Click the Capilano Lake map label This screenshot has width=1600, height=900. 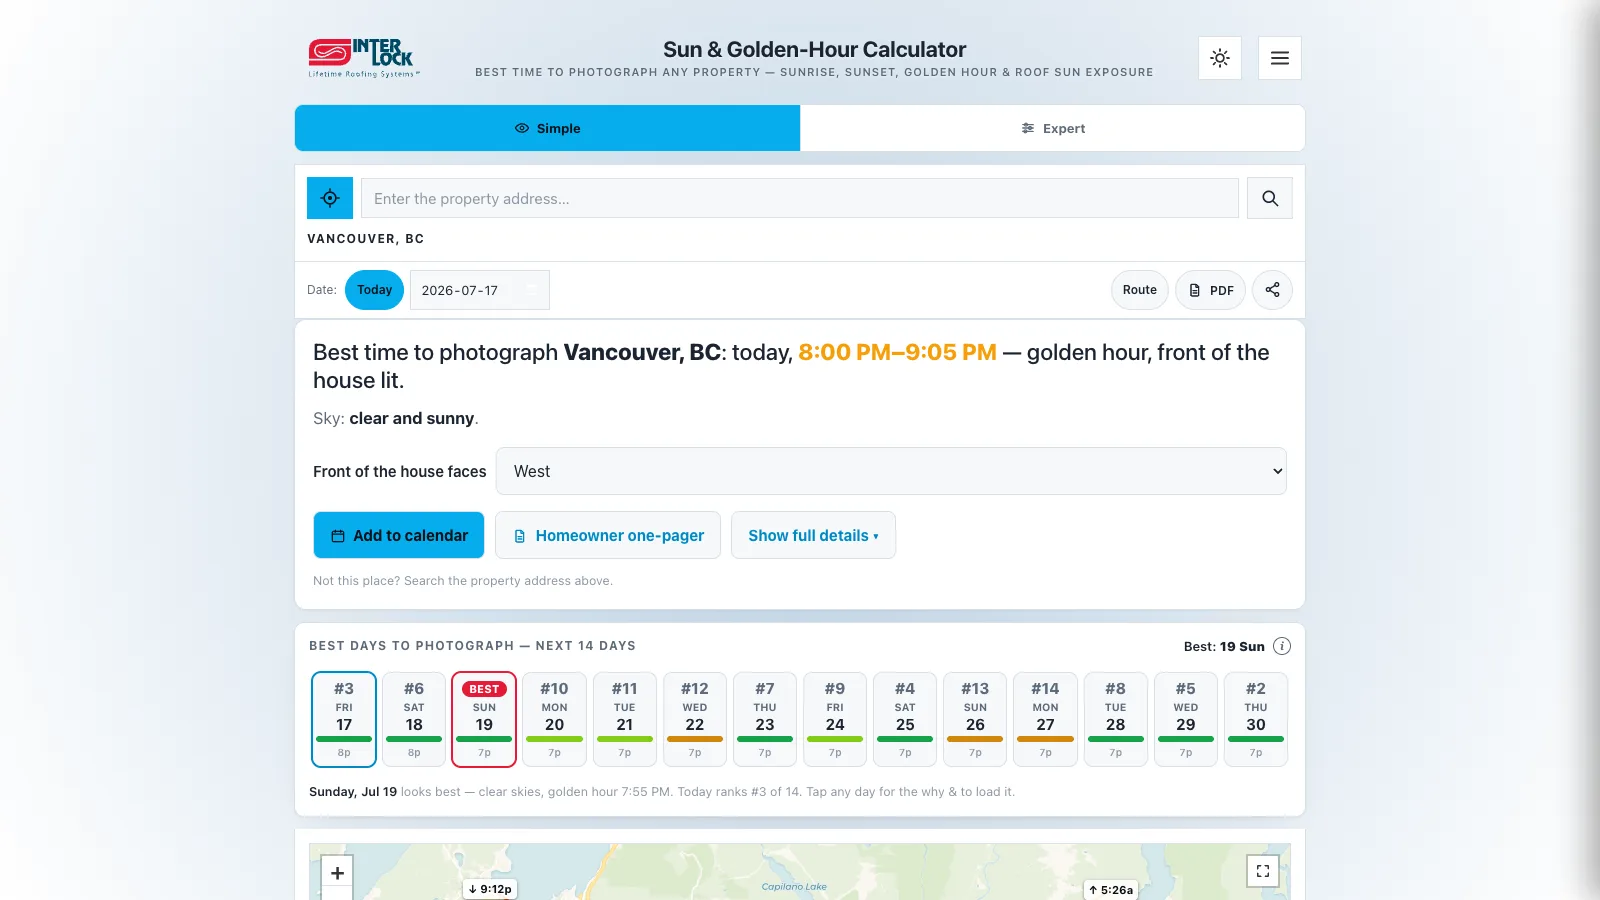point(794,887)
